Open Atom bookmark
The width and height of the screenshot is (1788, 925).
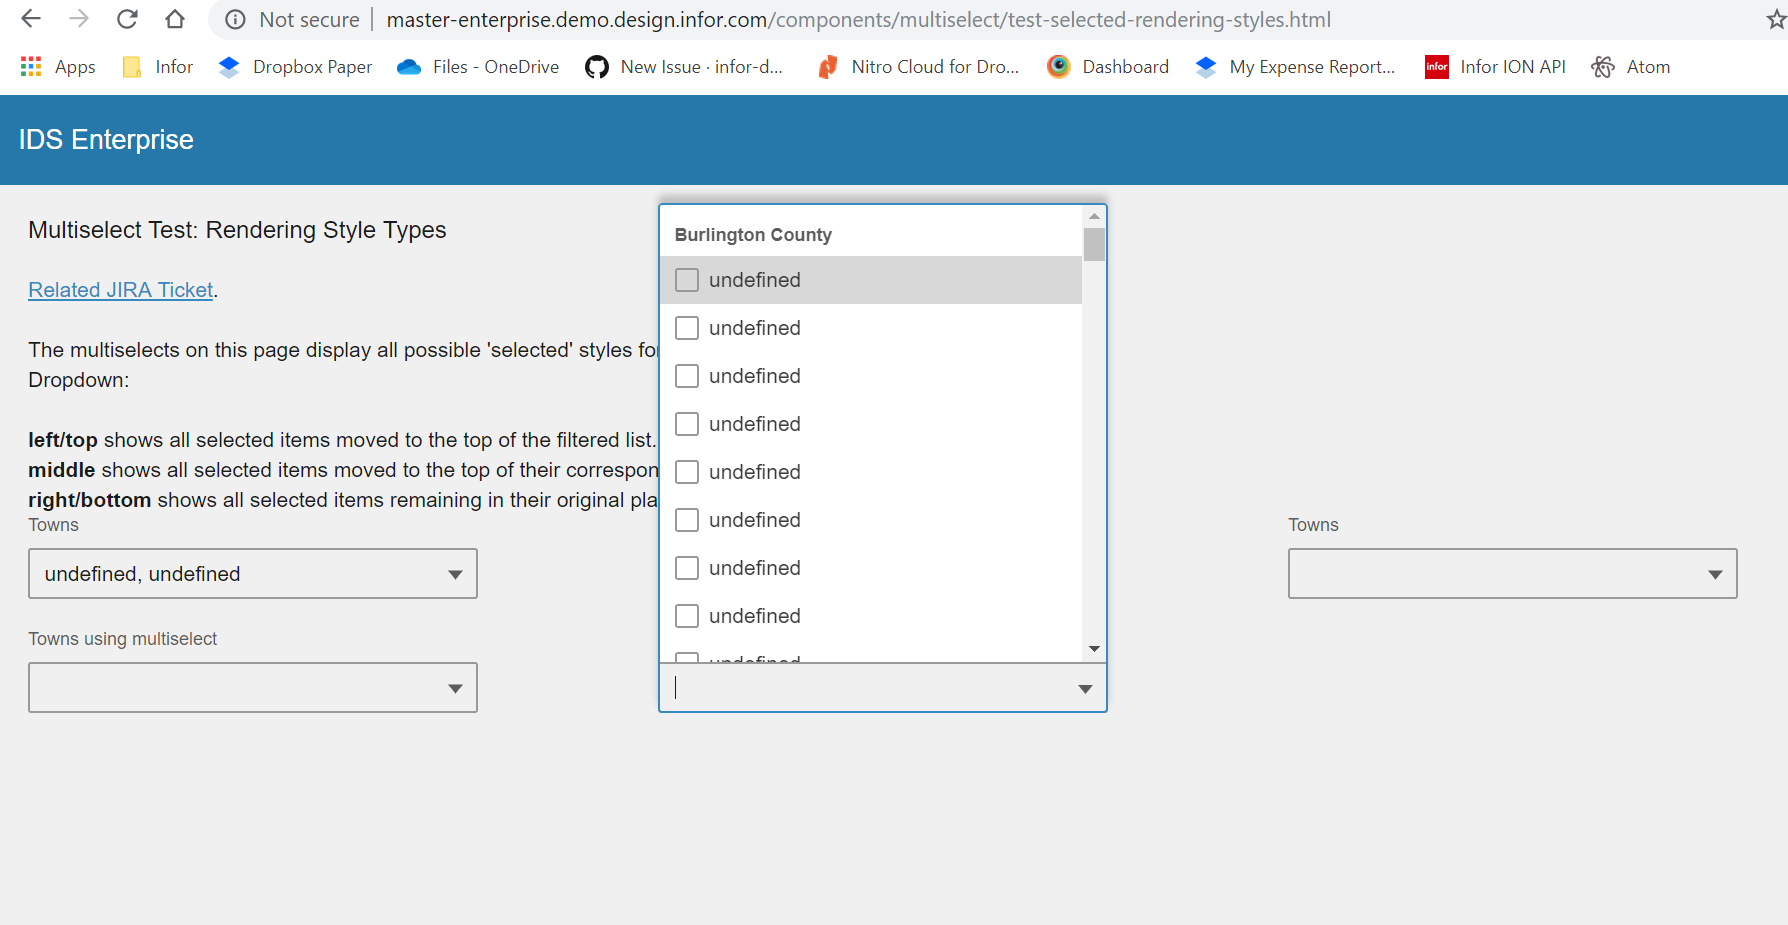(1631, 67)
